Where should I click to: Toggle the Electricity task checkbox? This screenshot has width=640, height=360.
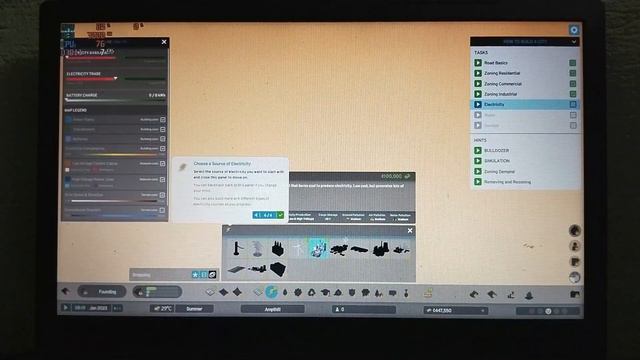pos(573,104)
